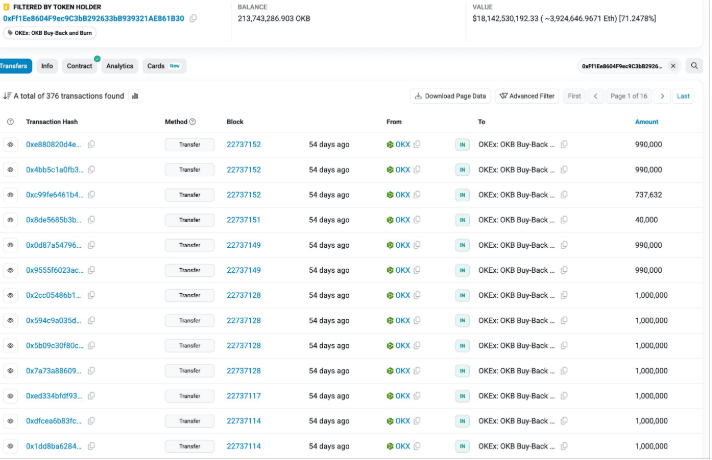This screenshot has height=460, width=712.
Task: Copy recipient address in 0x5b09c30f80c row
Action: (564, 346)
